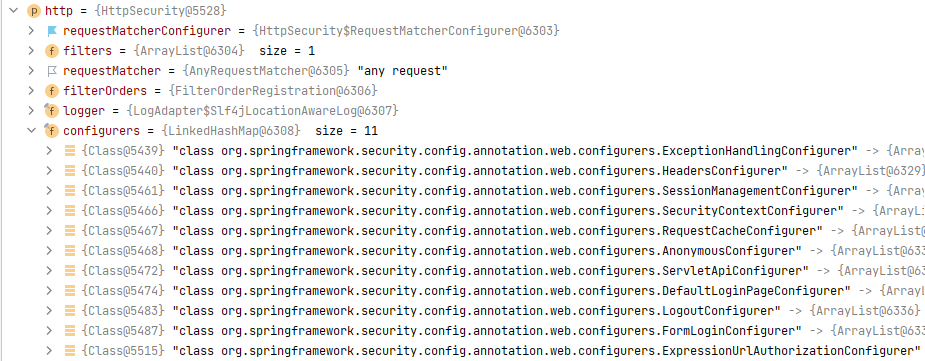925x361 pixels.
Task: Click the map entry icon for ExceptionHandlingConfigurer
Action: (x=70, y=150)
